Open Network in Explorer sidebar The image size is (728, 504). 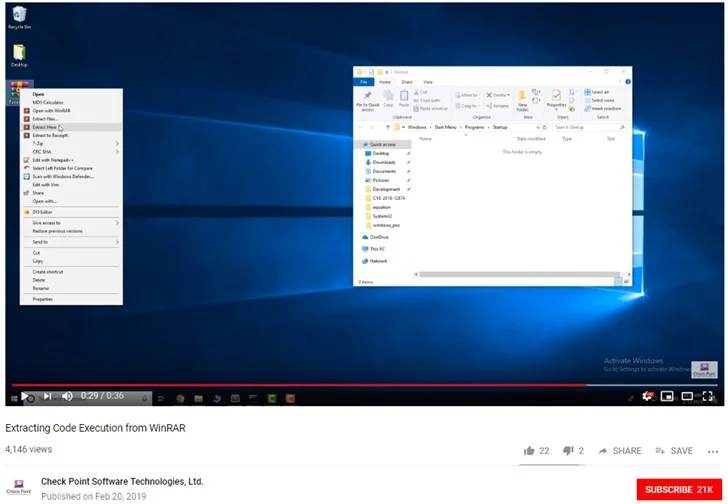(x=375, y=261)
